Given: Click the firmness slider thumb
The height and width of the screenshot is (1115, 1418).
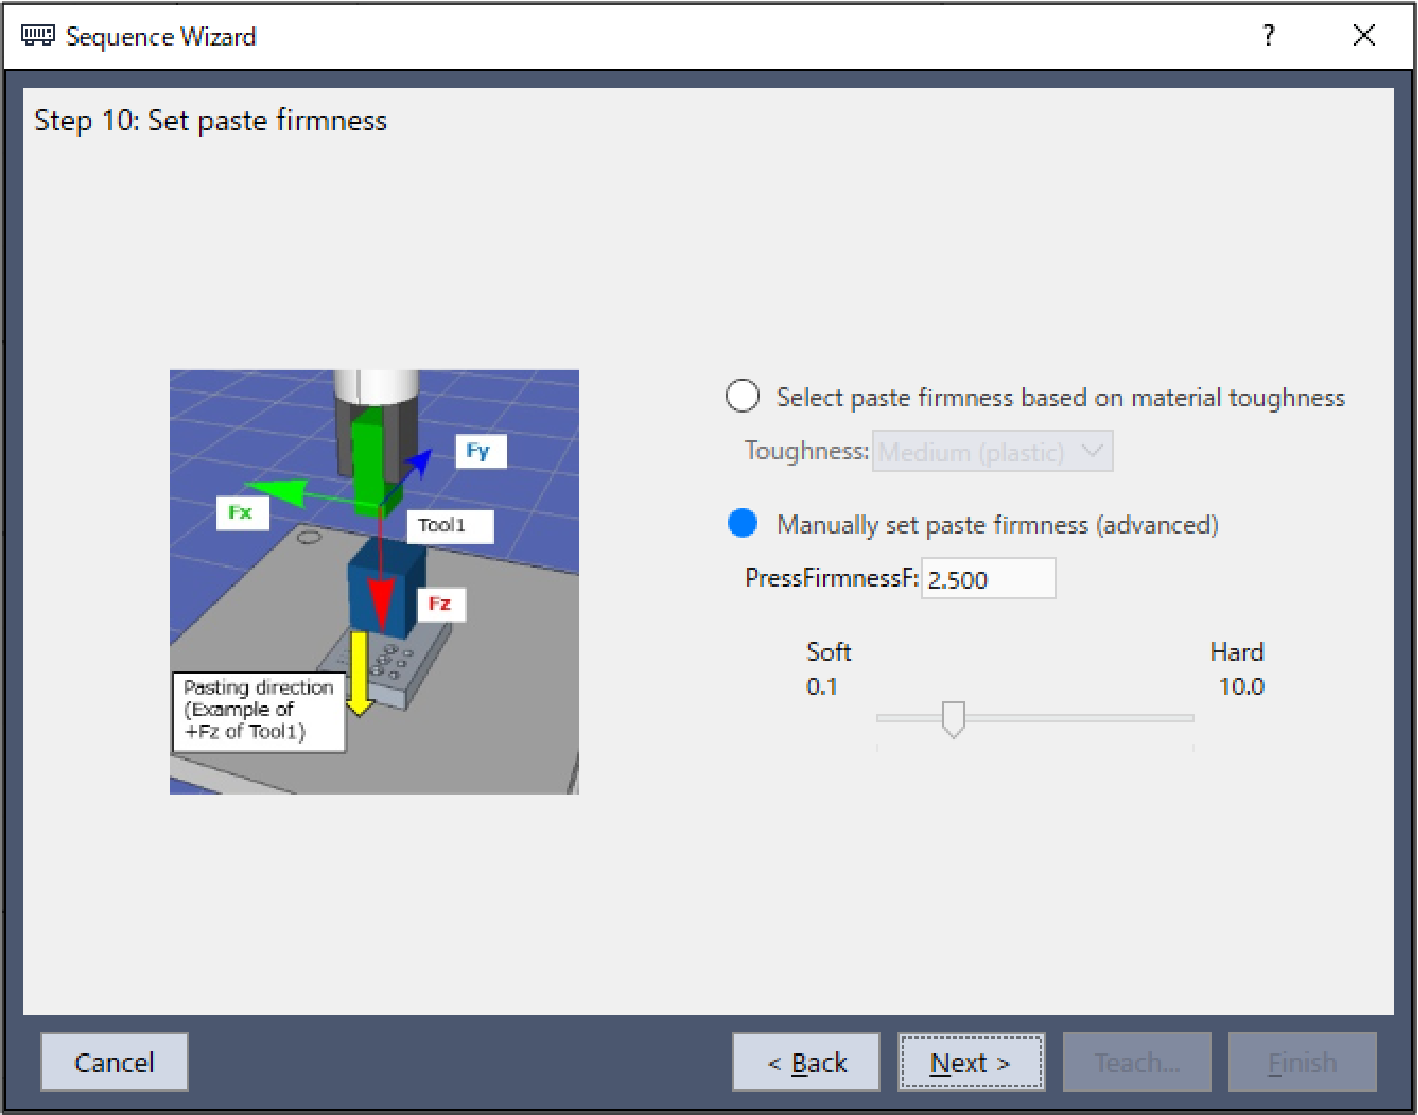Looking at the screenshot, I should pyautogui.click(x=953, y=718).
